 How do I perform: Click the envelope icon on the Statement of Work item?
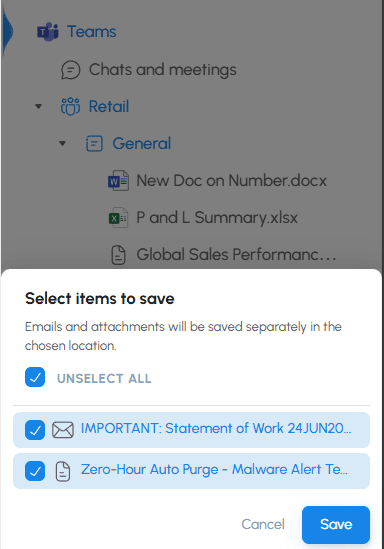click(x=63, y=430)
